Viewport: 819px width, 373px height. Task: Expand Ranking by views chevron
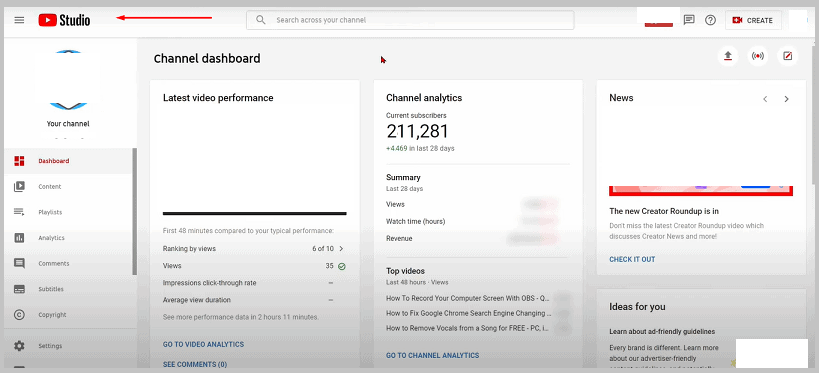[341, 249]
